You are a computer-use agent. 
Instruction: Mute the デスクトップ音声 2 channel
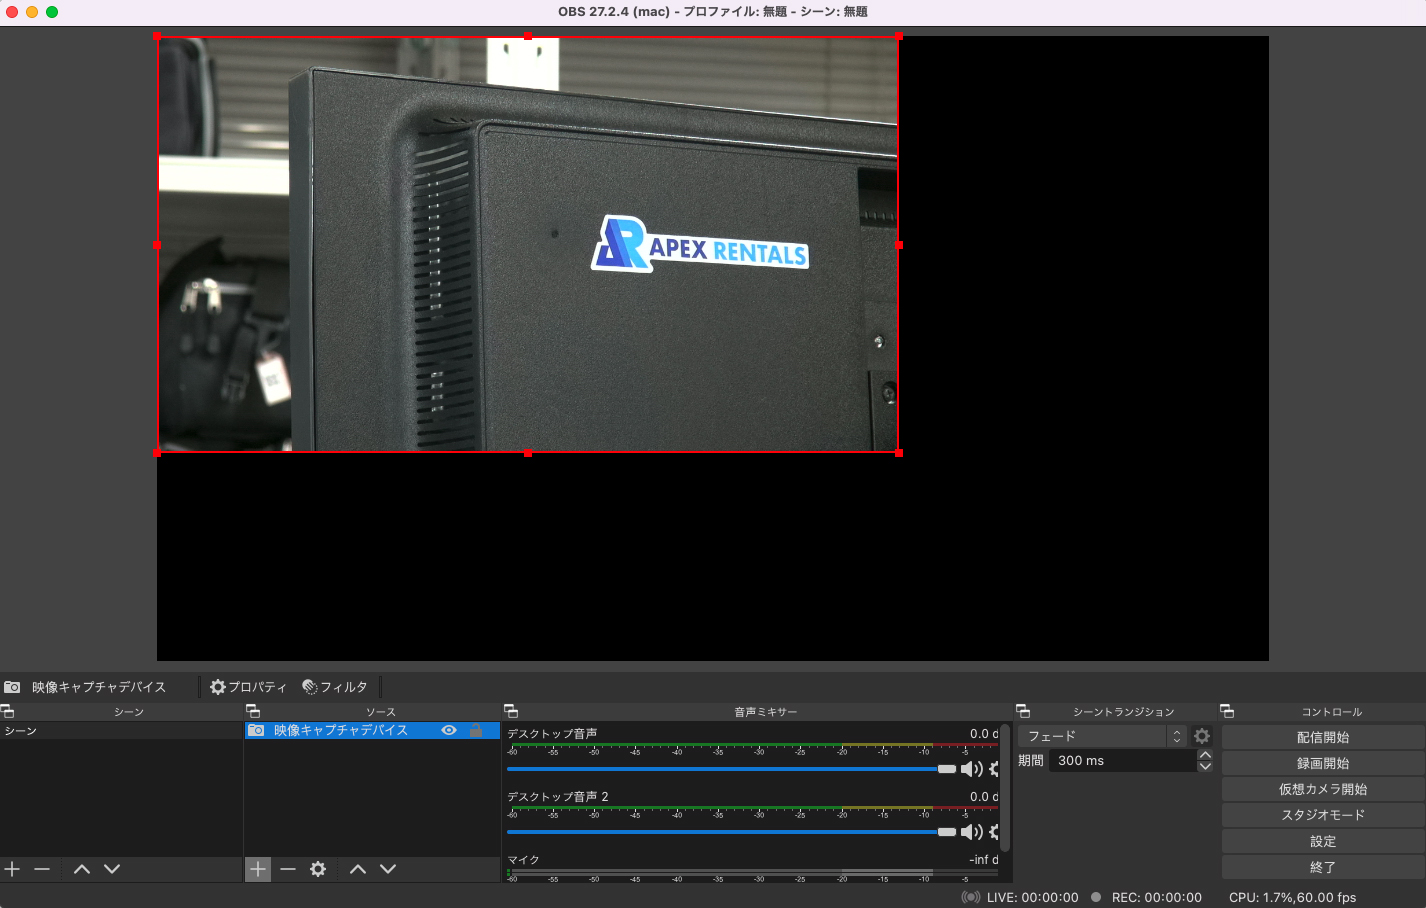[x=971, y=832]
